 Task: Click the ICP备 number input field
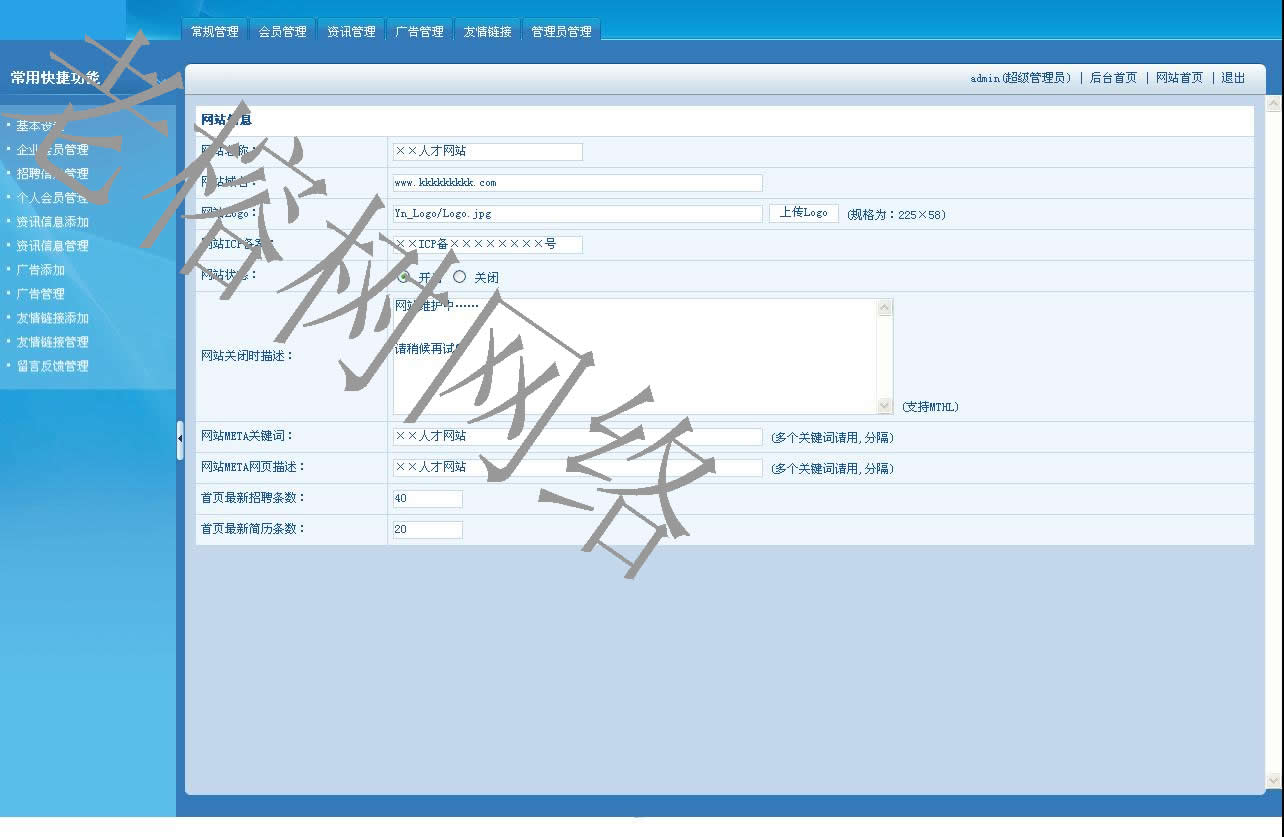click(487, 245)
